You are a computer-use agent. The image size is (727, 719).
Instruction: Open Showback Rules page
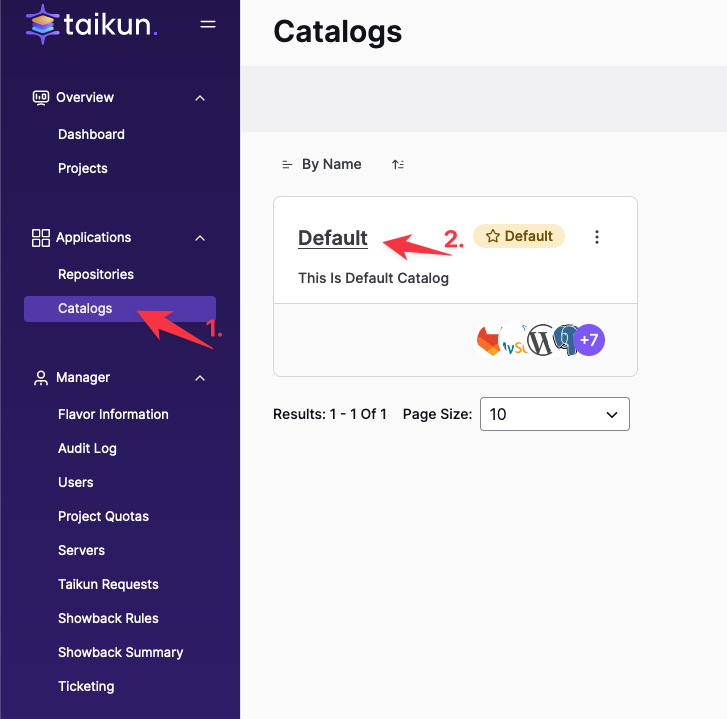[108, 618]
